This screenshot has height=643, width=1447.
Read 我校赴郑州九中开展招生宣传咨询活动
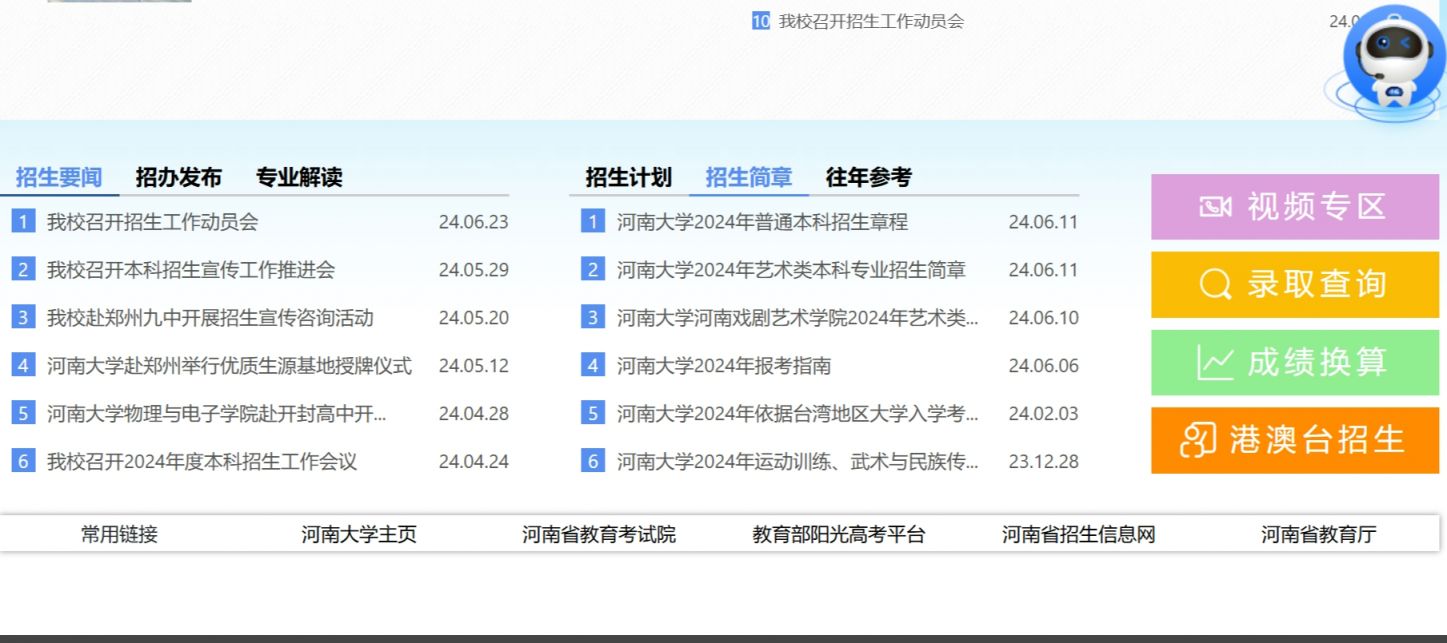click(x=210, y=318)
